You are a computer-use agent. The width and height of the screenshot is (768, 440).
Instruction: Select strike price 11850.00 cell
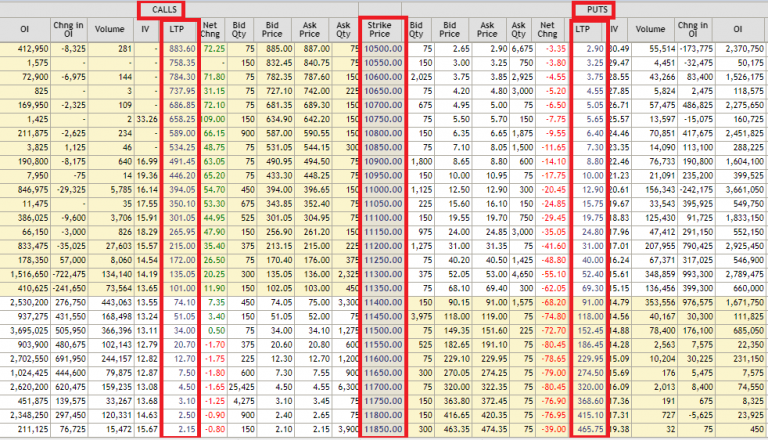(x=383, y=430)
